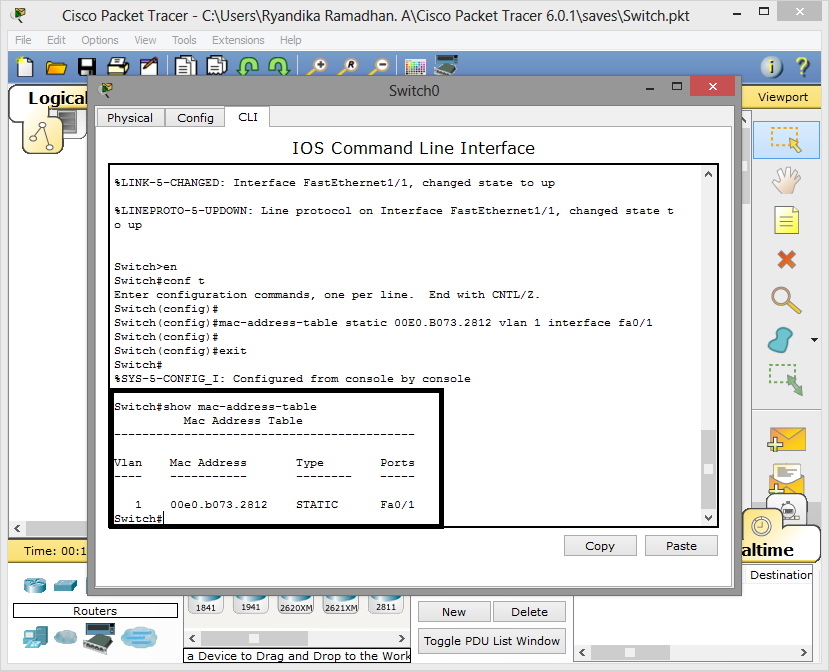Click the Undo green arrow icon
Screen dimensions: 829x671
coord(248,67)
